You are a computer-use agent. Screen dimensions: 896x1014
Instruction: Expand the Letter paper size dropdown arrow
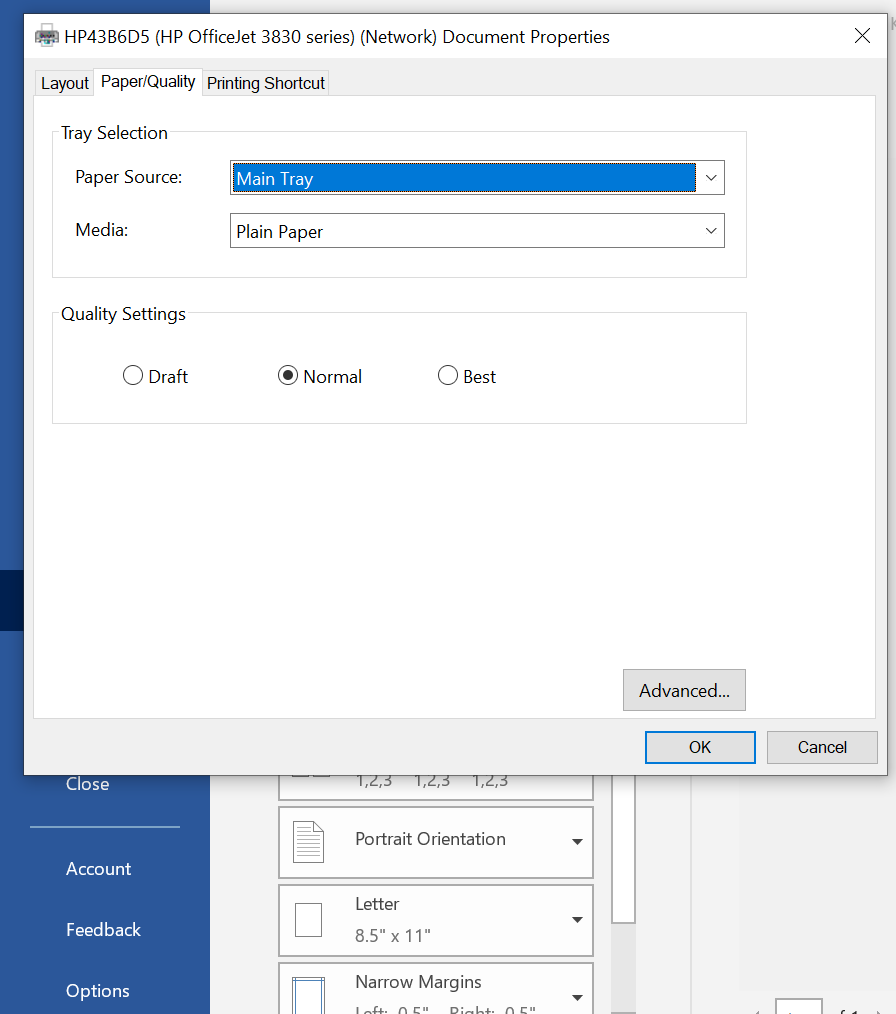click(577, 920)
